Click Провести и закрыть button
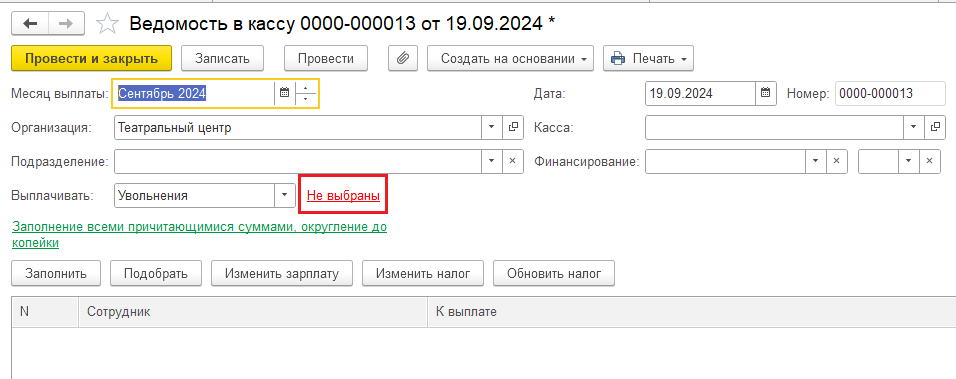The image size is (956, 379). click(x=91, y=59)
